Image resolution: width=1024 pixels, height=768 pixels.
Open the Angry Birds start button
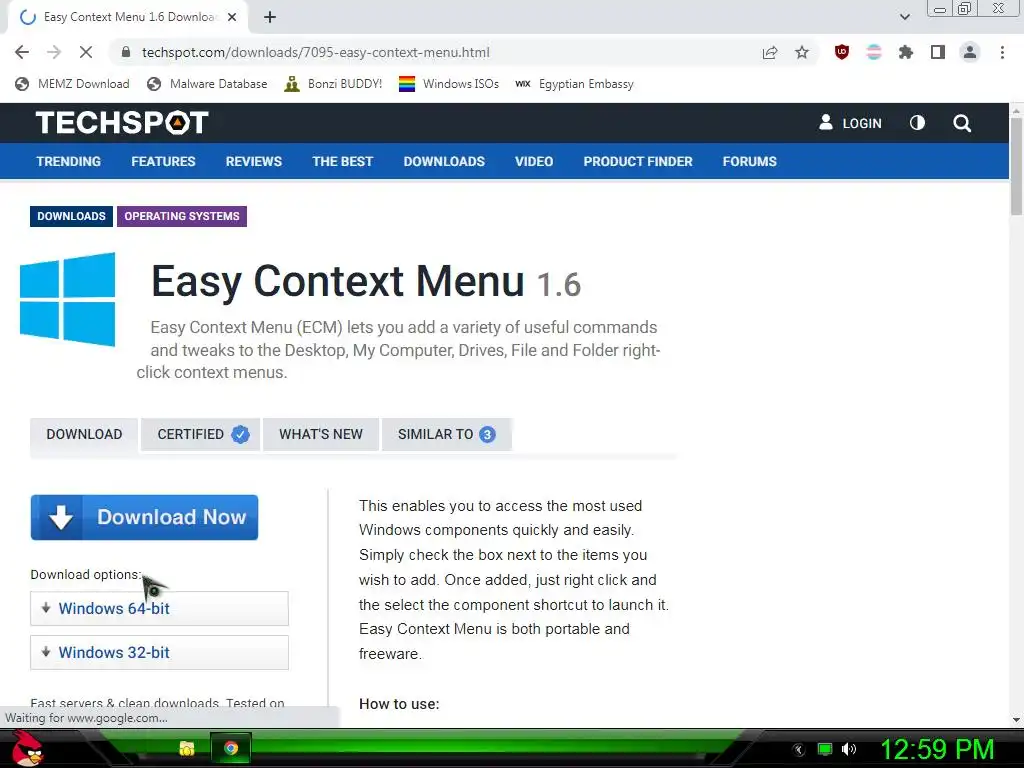point(28,748)
